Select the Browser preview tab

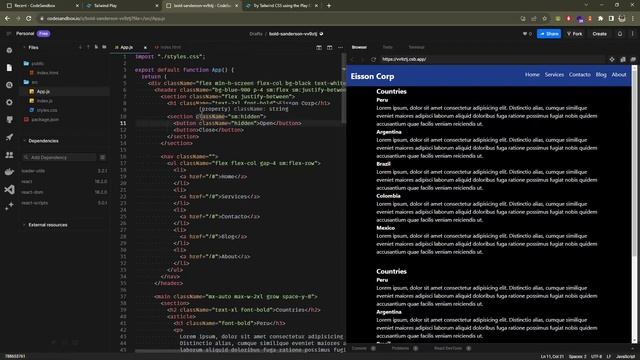pos(359,47)
